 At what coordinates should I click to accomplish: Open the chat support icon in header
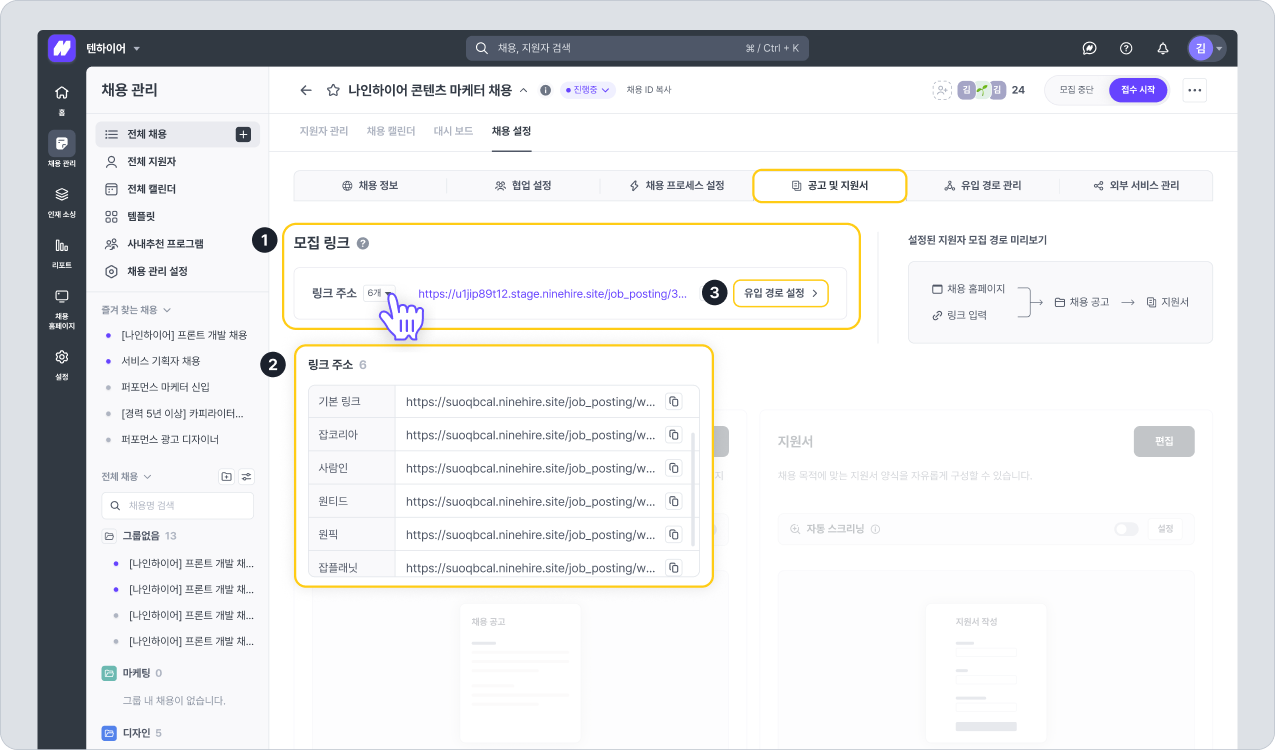coord(1090,48)
